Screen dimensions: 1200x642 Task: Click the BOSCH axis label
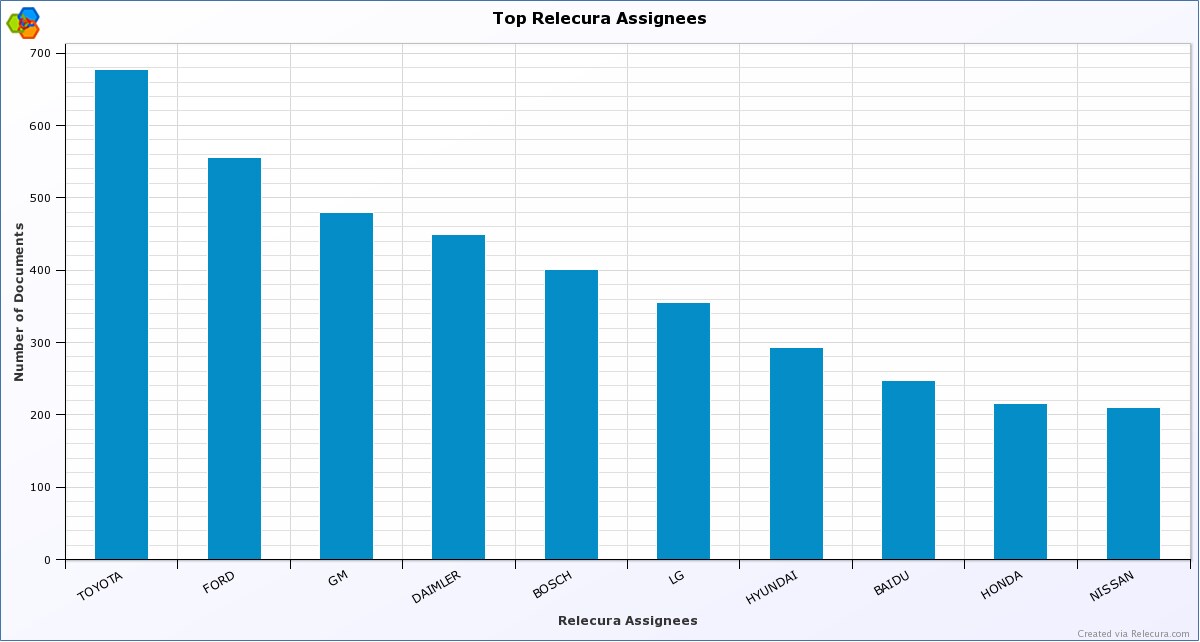point(552,584)
